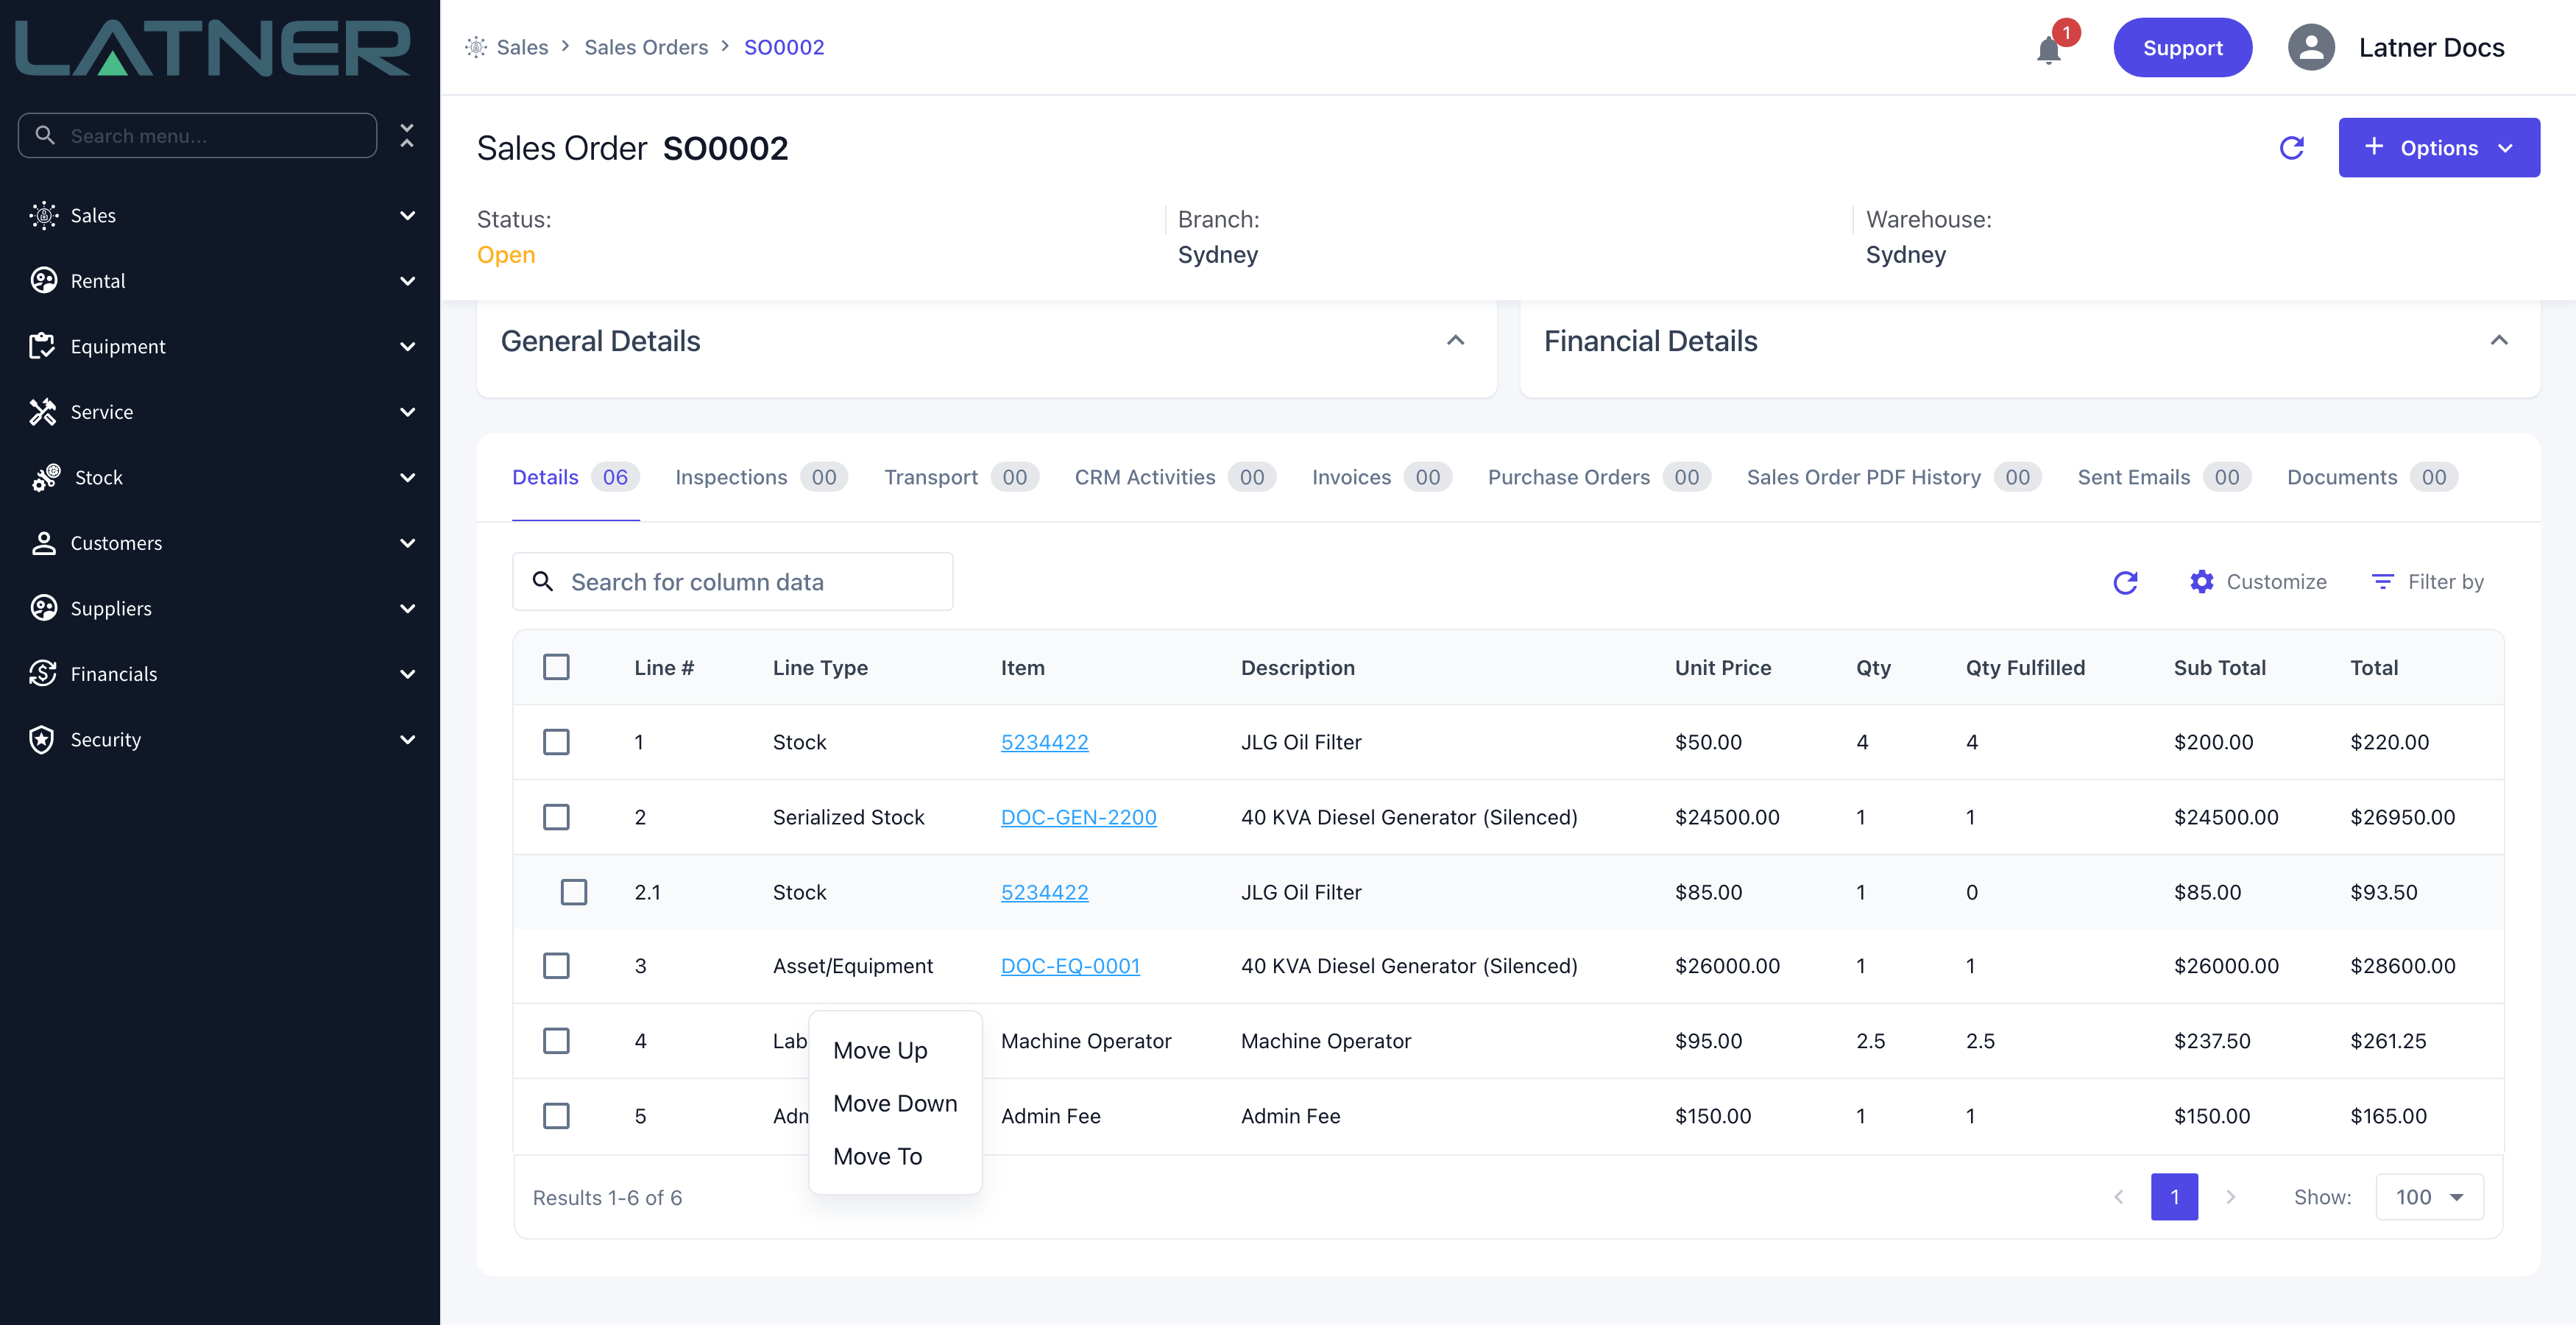The image size is (2576, 1325).
Task: Focus Search for column data field
Action: [733, 582]
